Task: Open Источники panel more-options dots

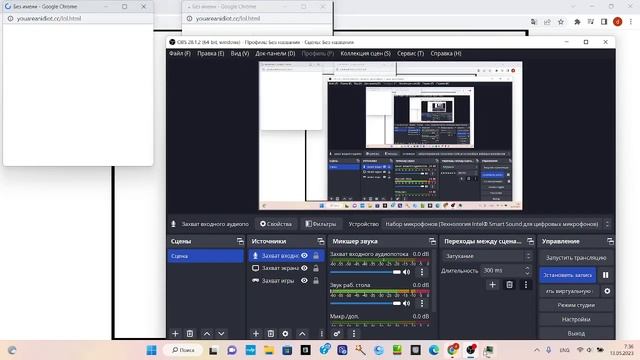Action: (x=322, y=333)
